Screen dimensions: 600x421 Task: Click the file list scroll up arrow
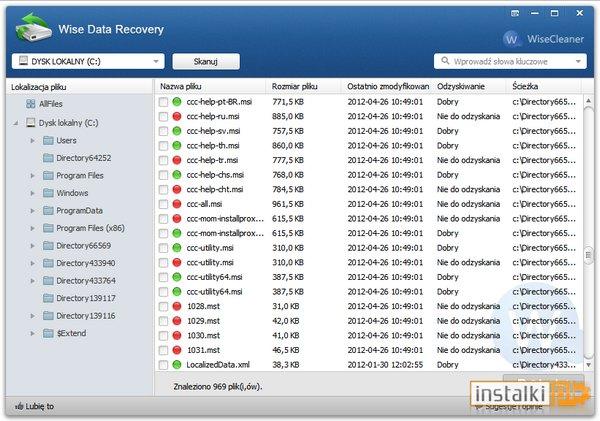(589, 101)
